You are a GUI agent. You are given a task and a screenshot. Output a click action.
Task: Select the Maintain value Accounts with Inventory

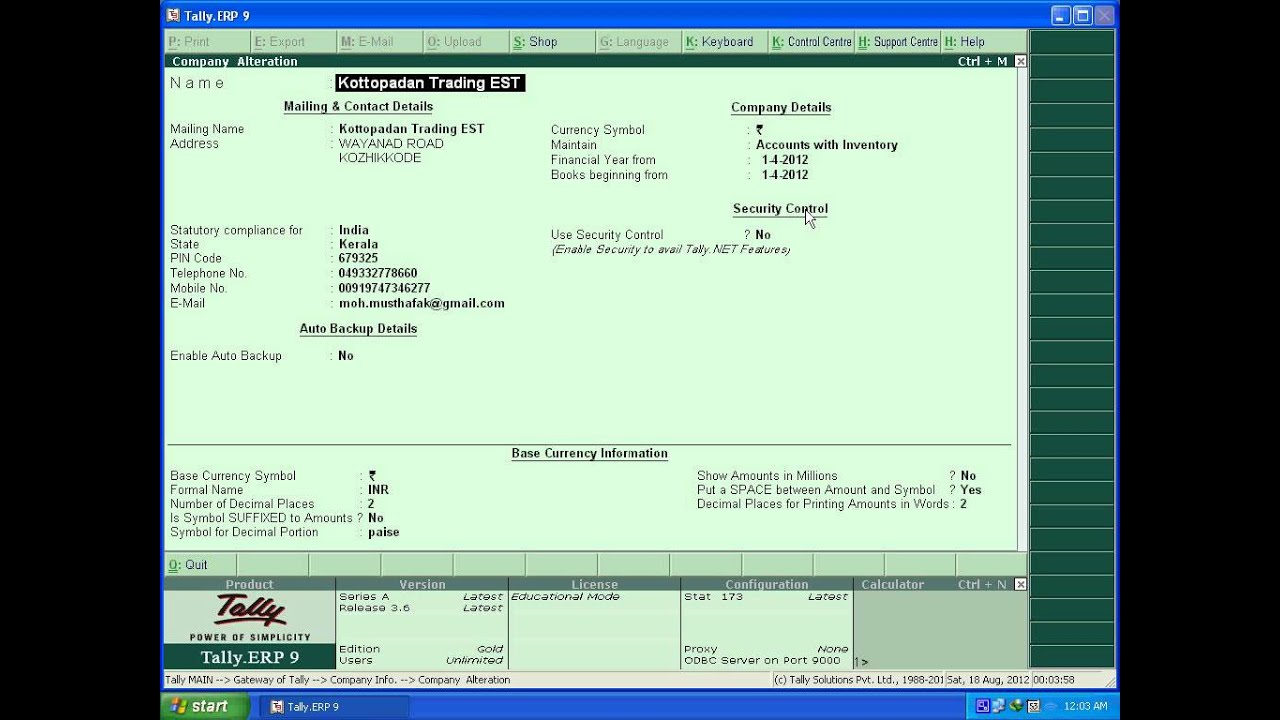click(827, 145)
